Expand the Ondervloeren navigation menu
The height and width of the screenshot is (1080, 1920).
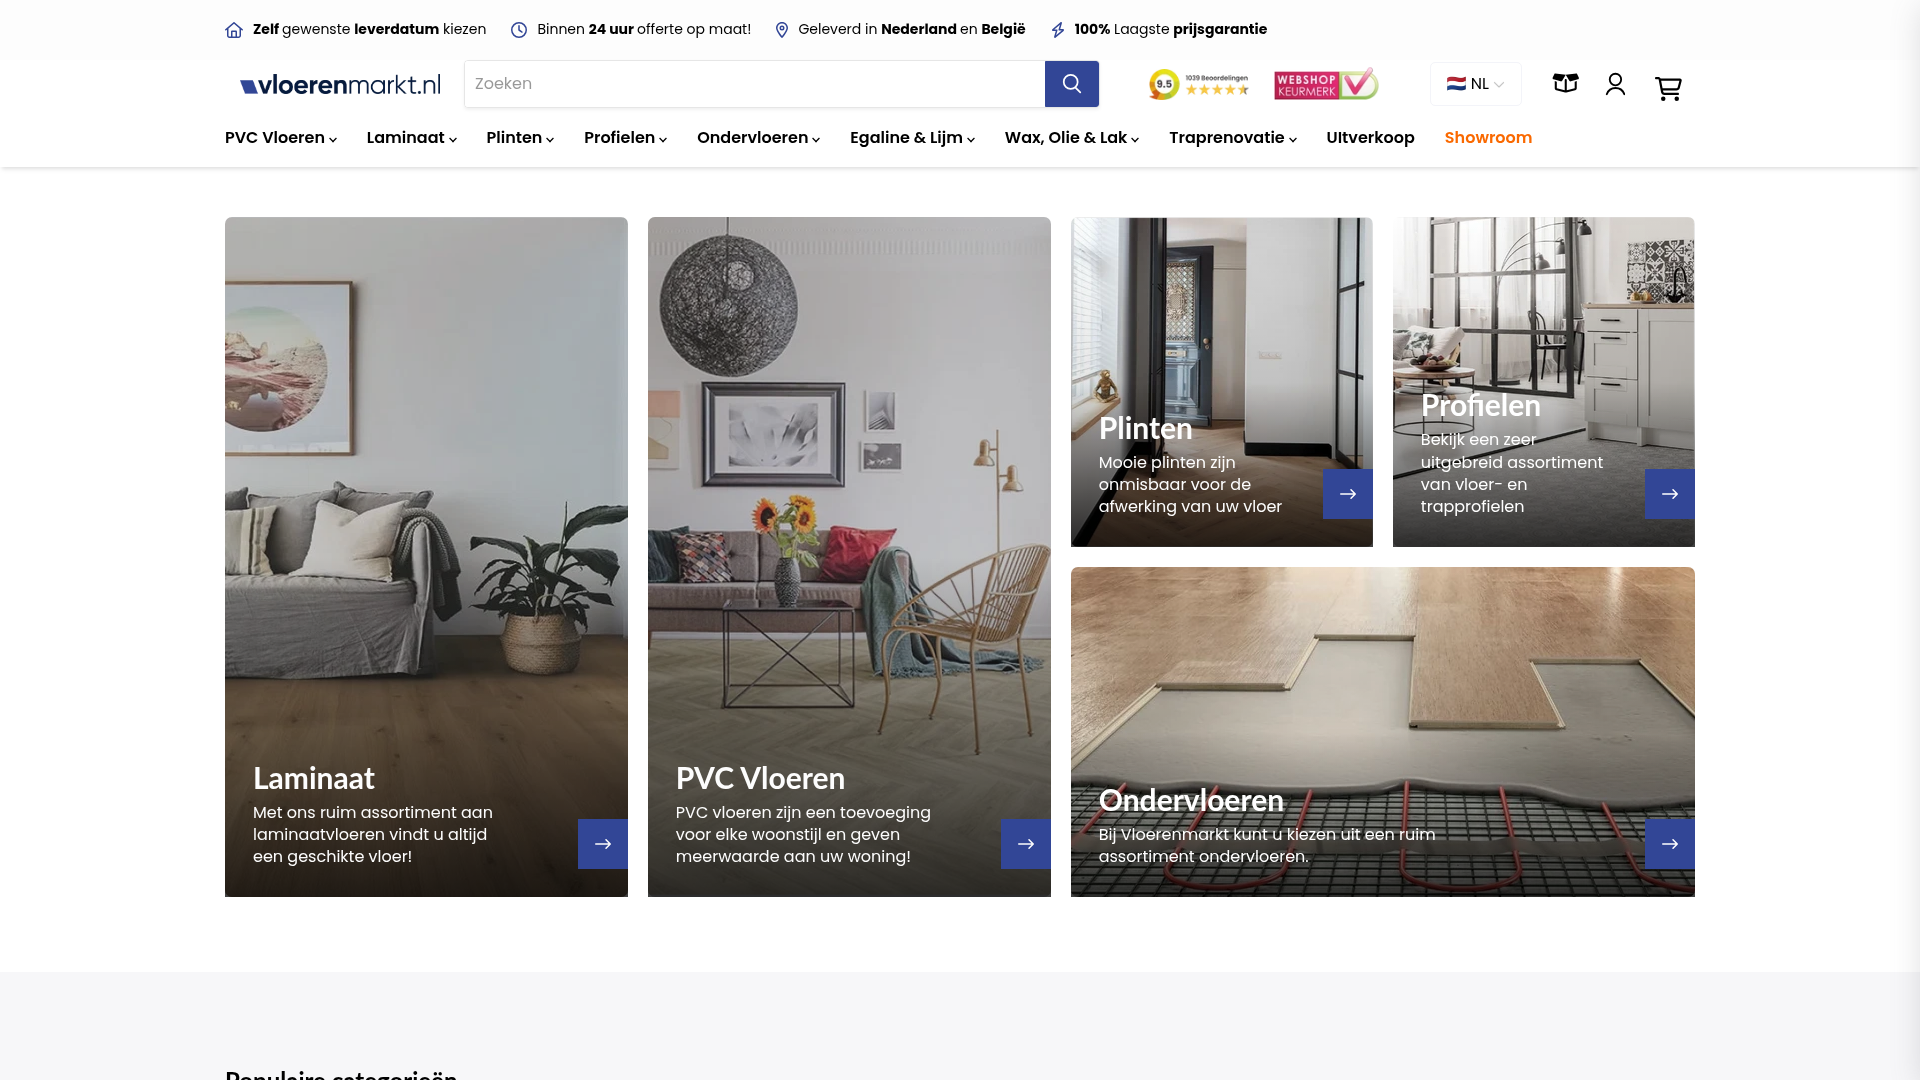(759, 138)
